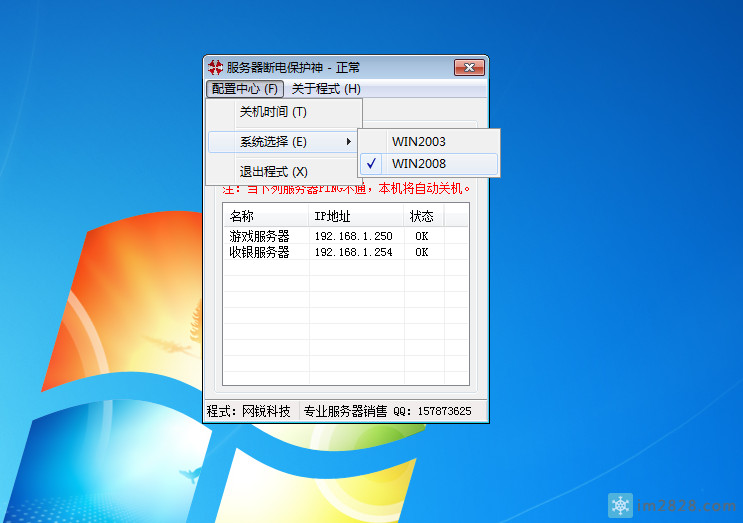Click the 状态 column header

point(422,216)
